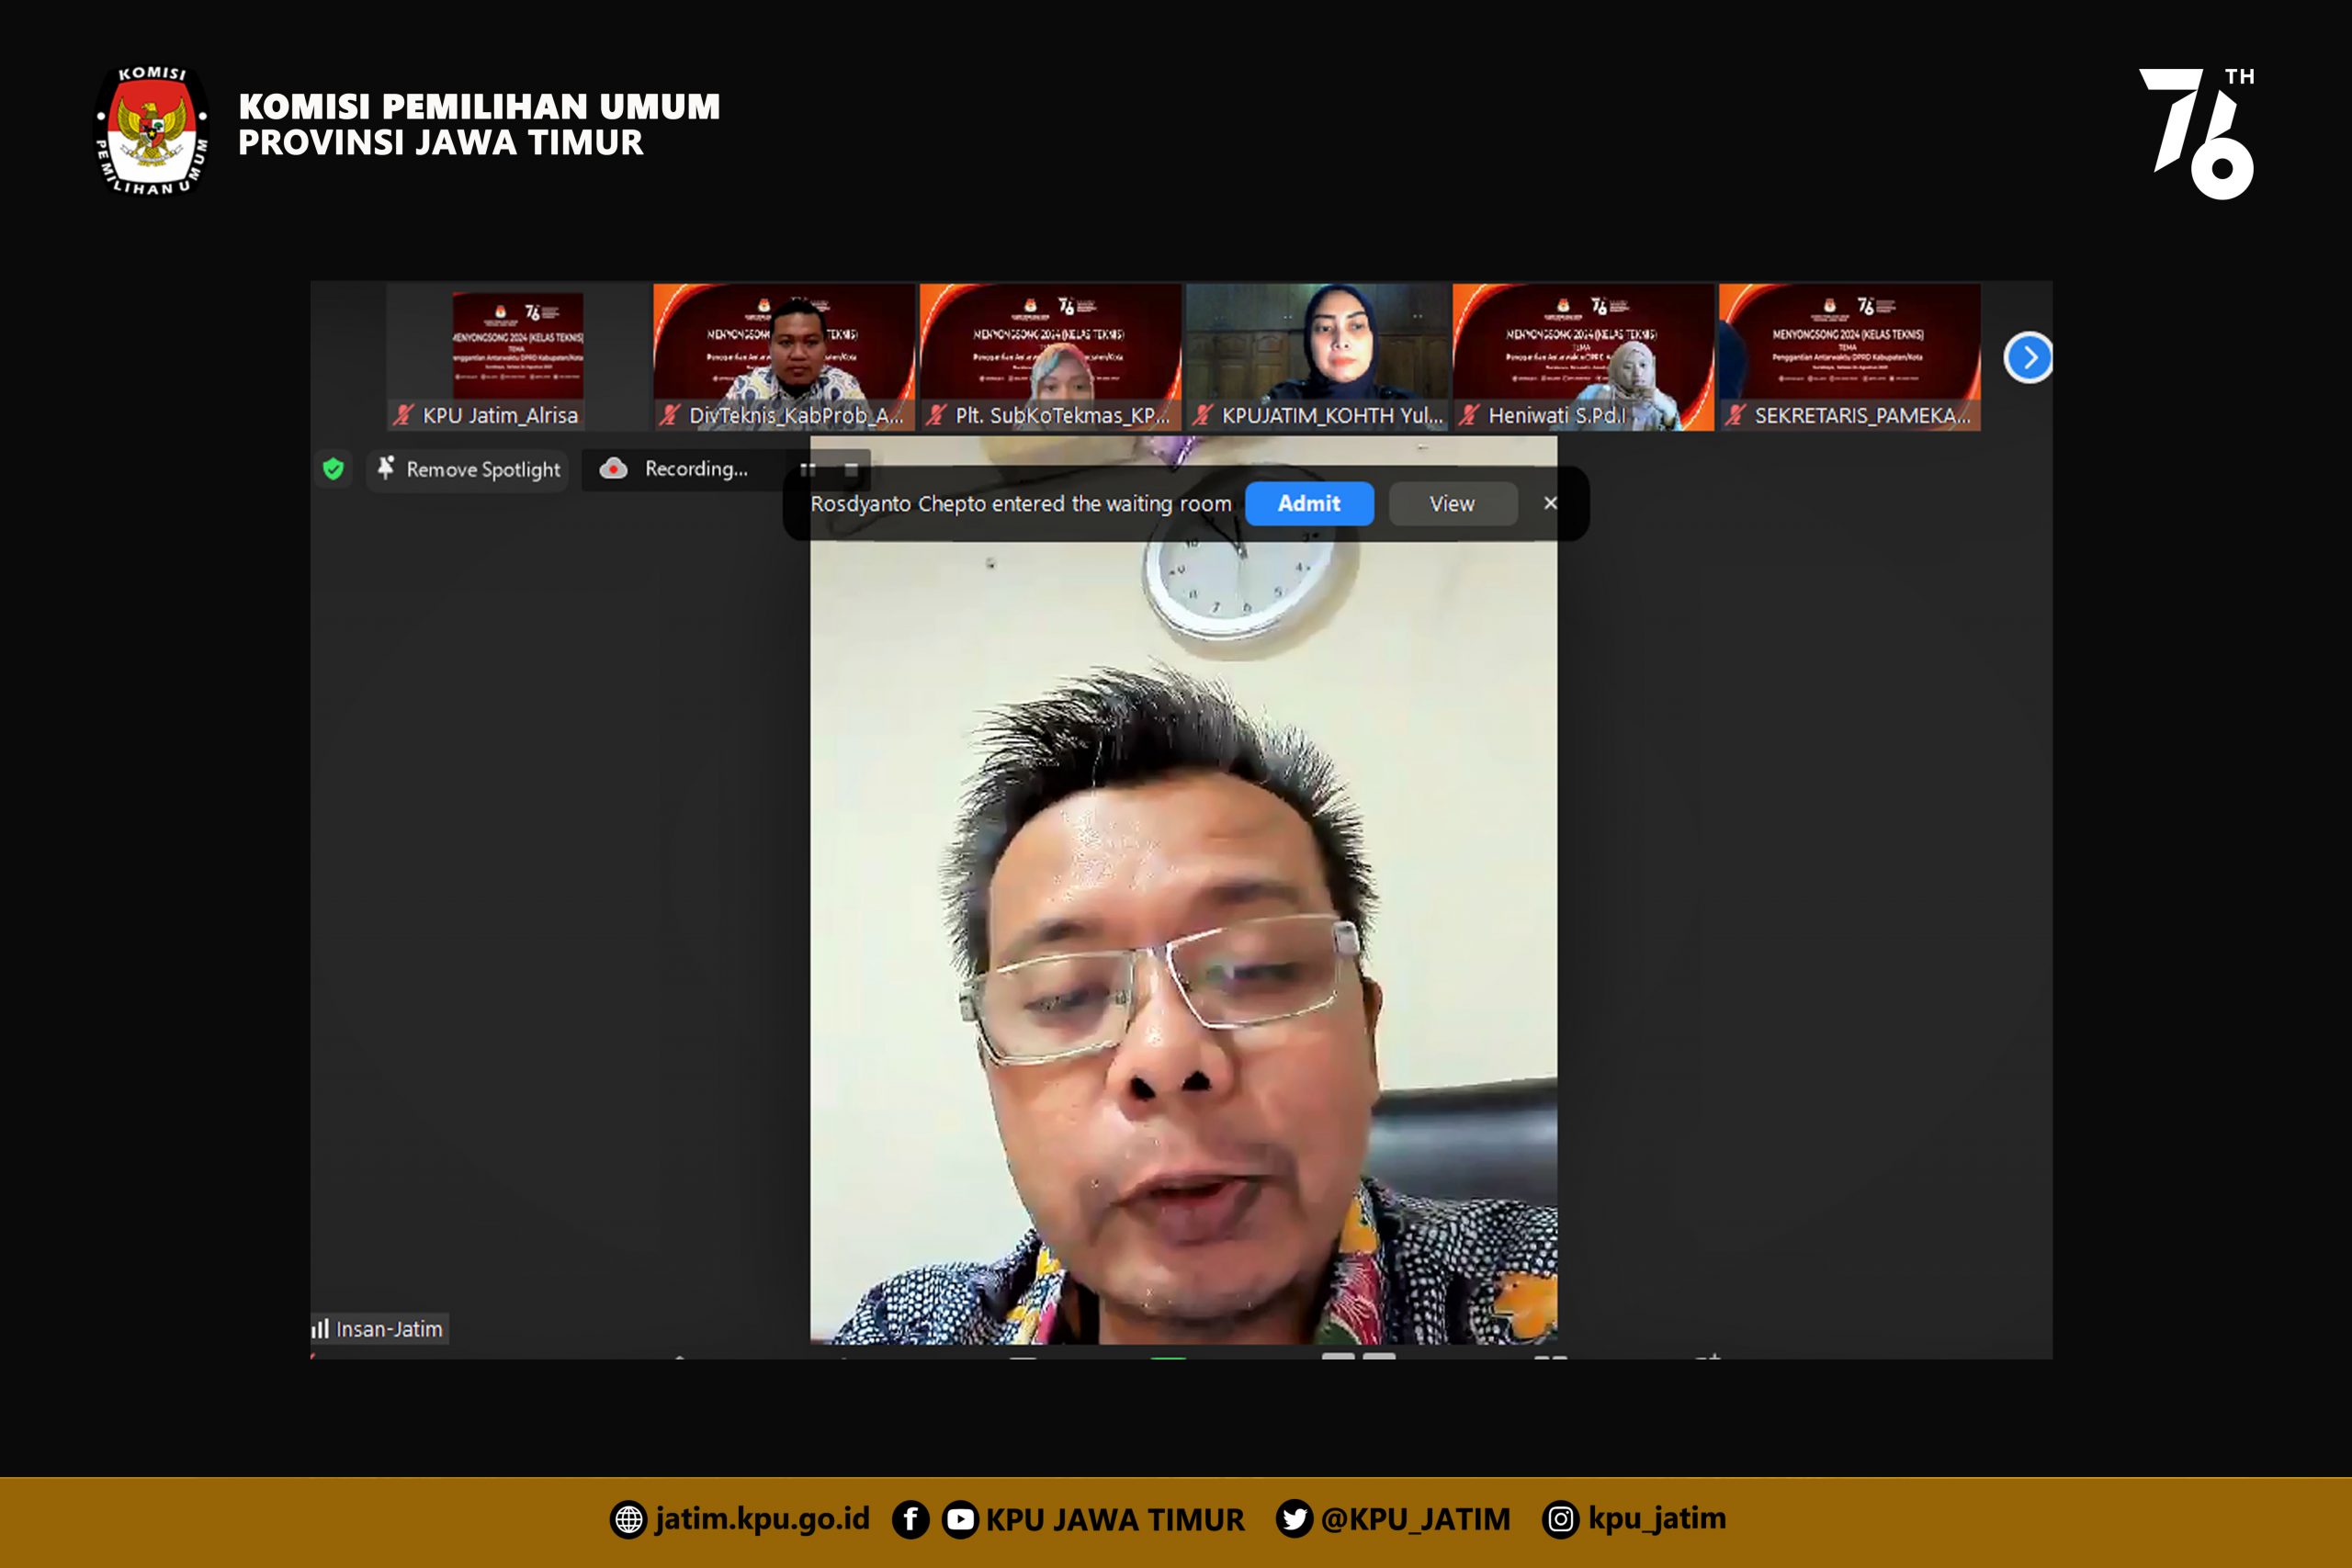Click the green encryption shield icon

click(x=333, y=469)
